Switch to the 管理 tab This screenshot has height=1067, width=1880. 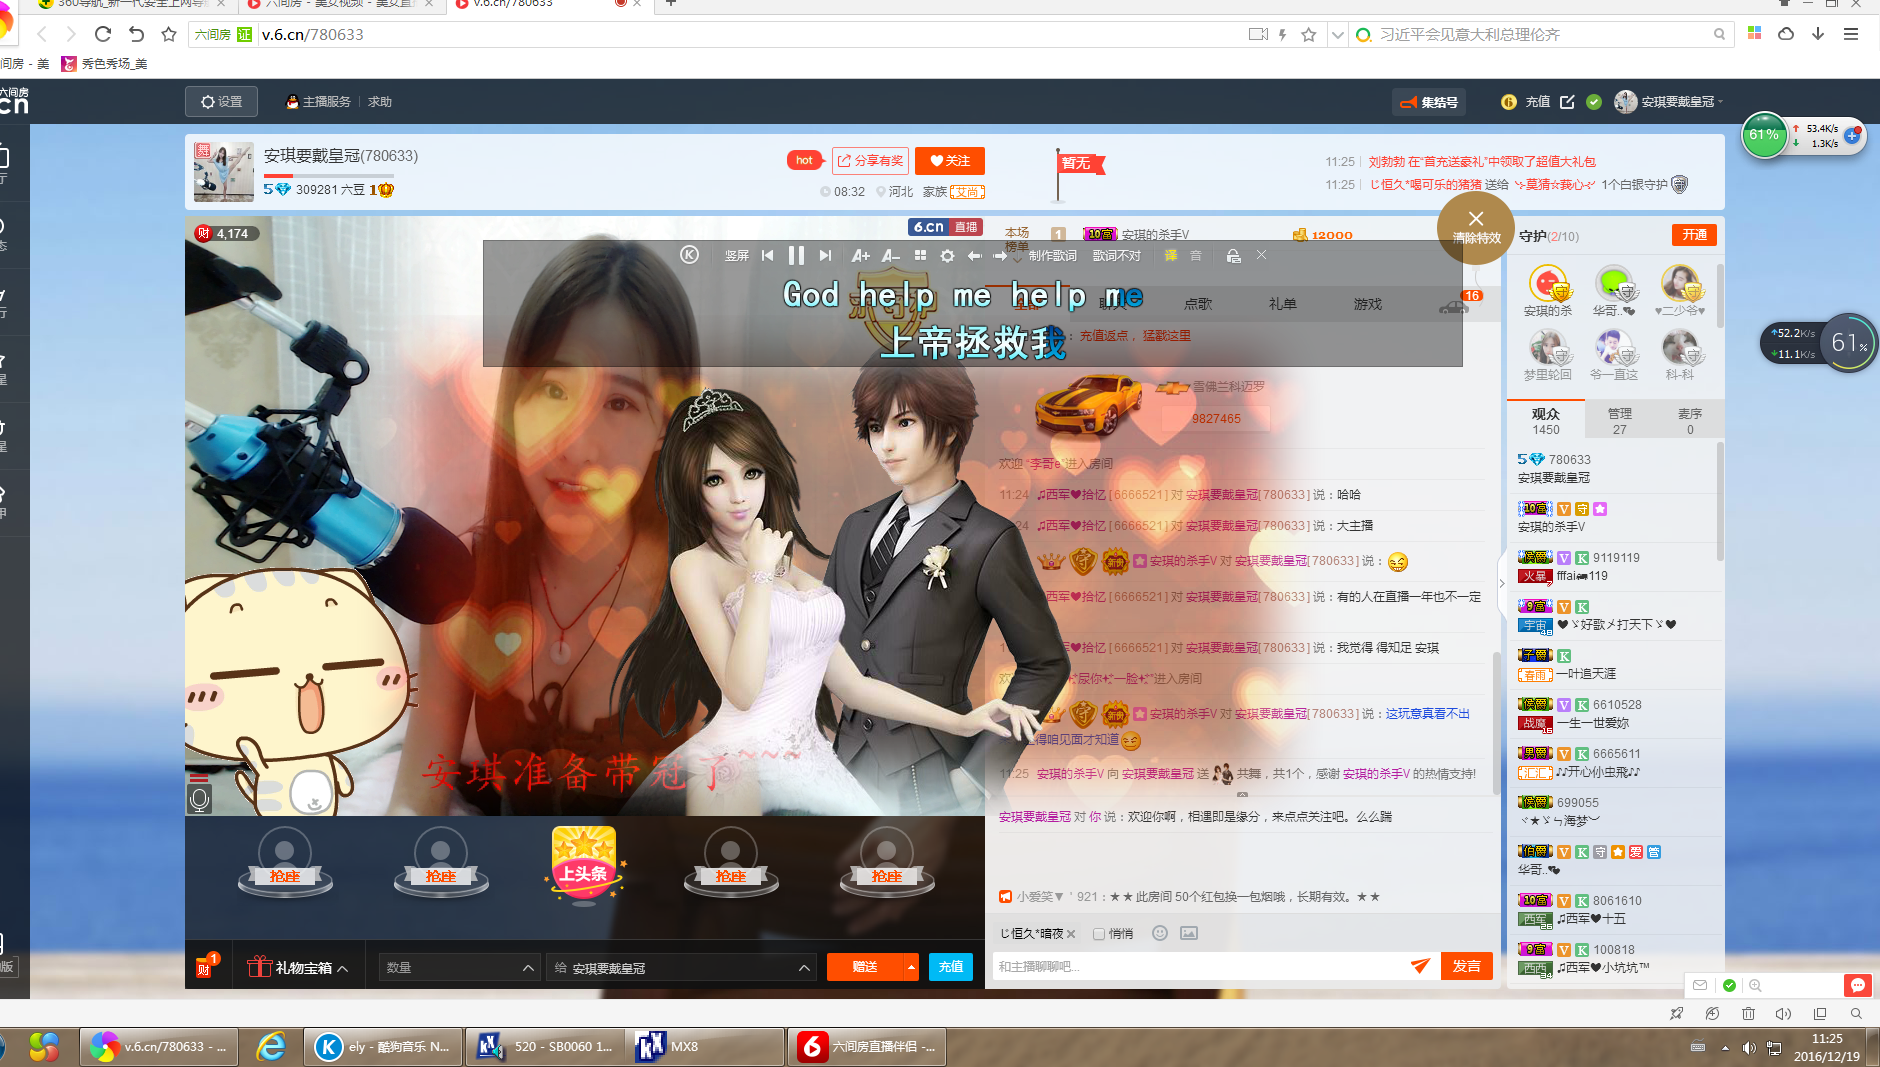point(1620,421)
